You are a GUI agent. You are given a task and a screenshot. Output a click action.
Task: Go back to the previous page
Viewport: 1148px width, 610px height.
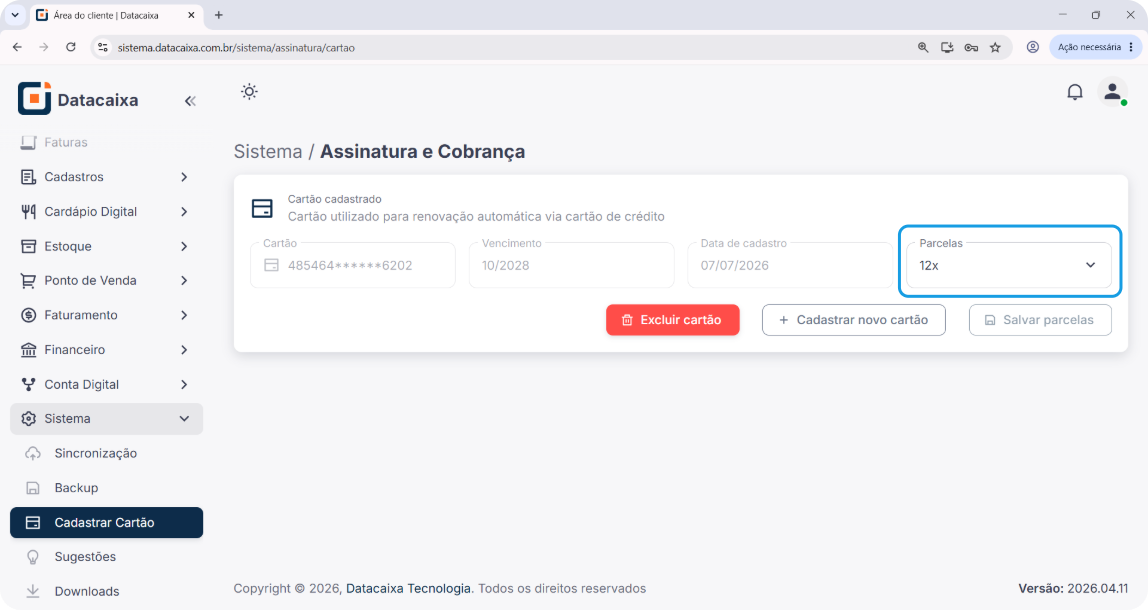click(18, 47)
